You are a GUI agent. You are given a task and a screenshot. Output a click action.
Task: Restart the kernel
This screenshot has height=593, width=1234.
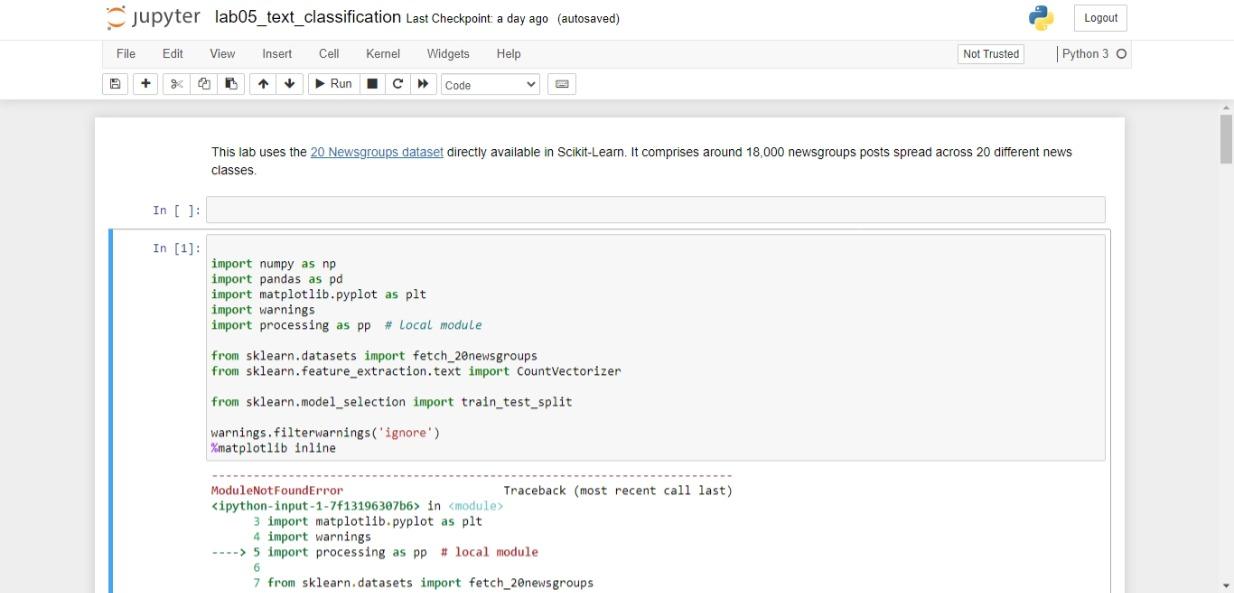tap(396, 84)
